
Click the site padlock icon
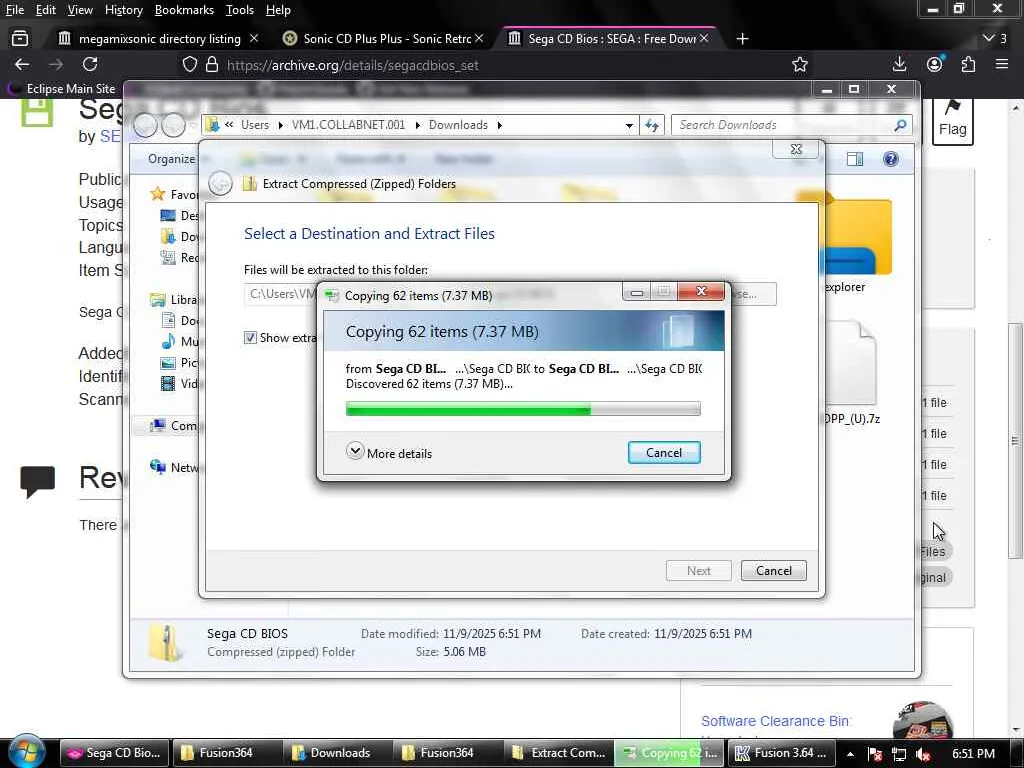212,65
